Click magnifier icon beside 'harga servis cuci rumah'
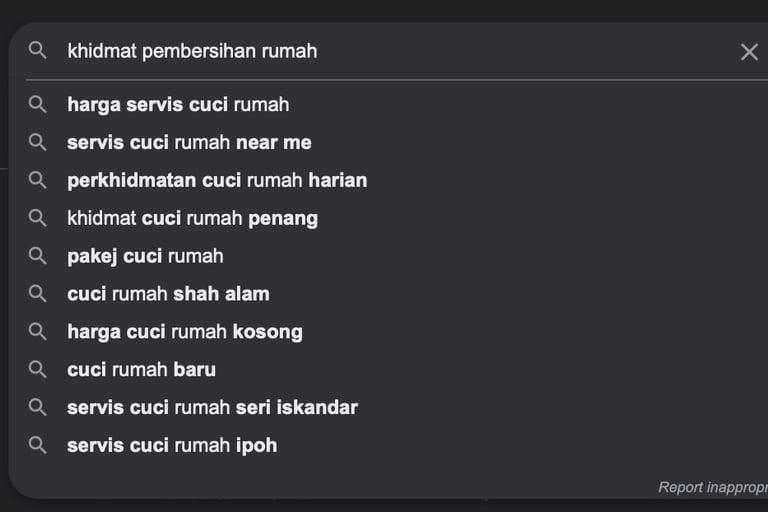 pos(38,104)
